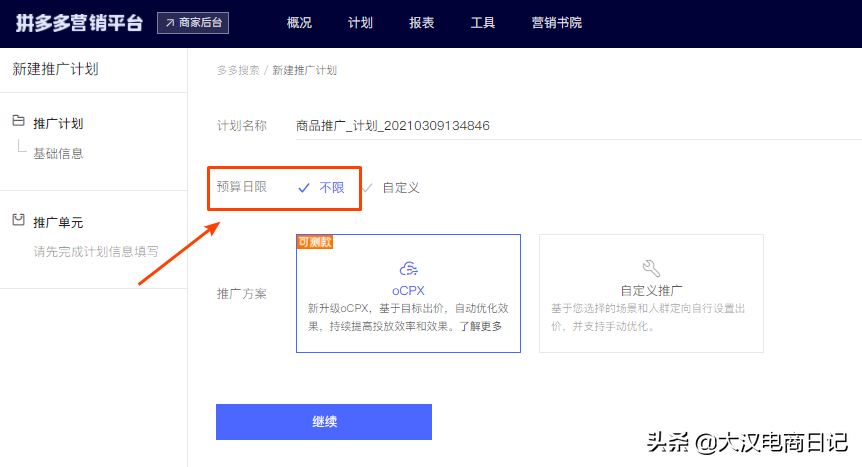The image size is (862, 467).
Task: Select 推广单元 in the sidebar
Action: click(x=58, y=223)
